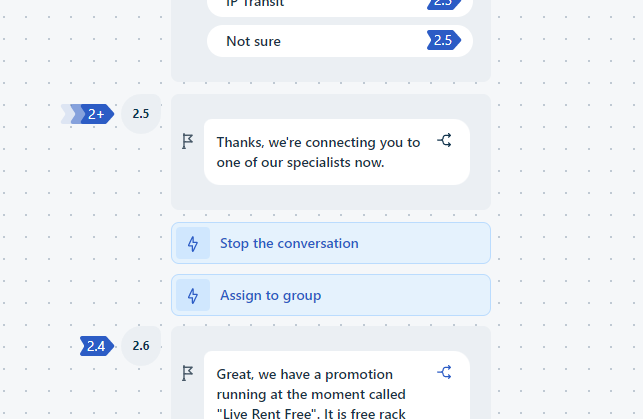The height and width of the screenshot is (419, 643).
Task: Open the "Stop the conversation" action
Action: (x=331, y=243)
